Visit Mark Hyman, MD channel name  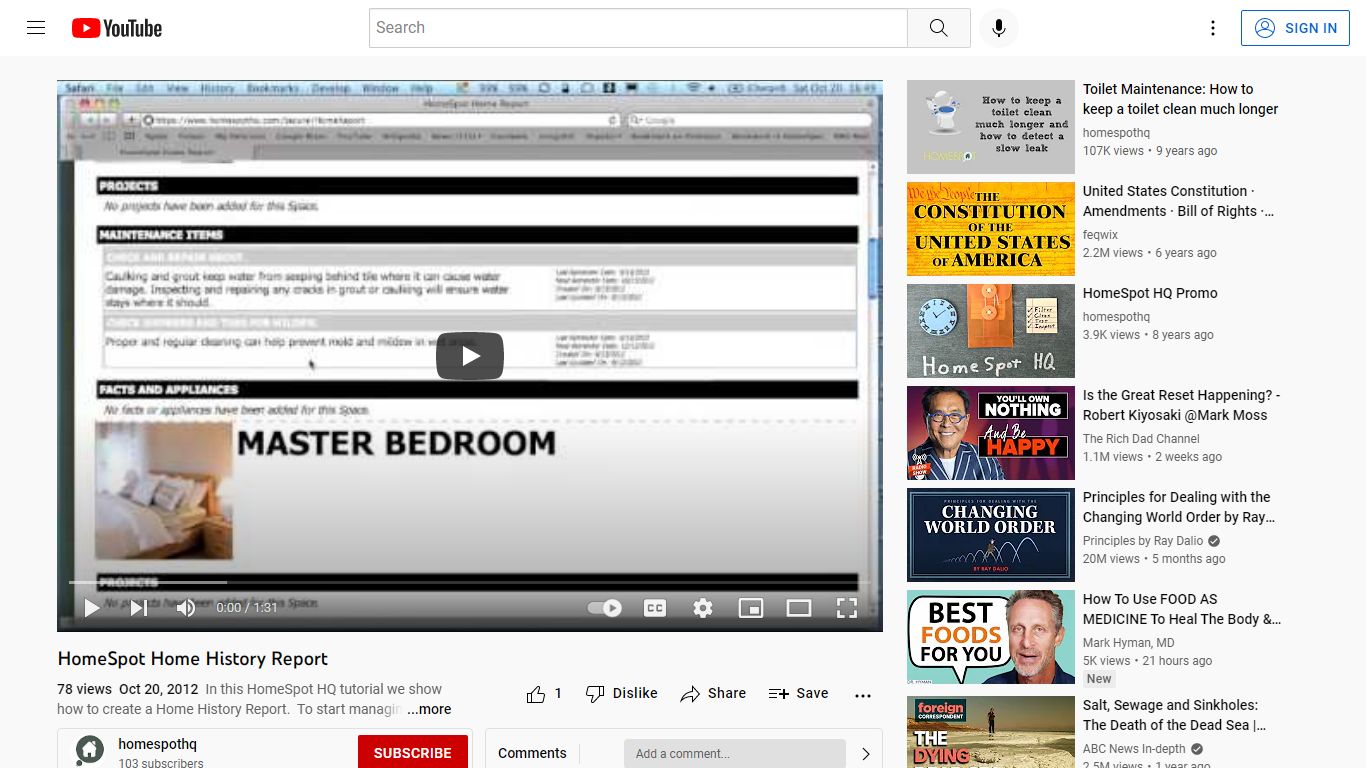[1129, 643]
